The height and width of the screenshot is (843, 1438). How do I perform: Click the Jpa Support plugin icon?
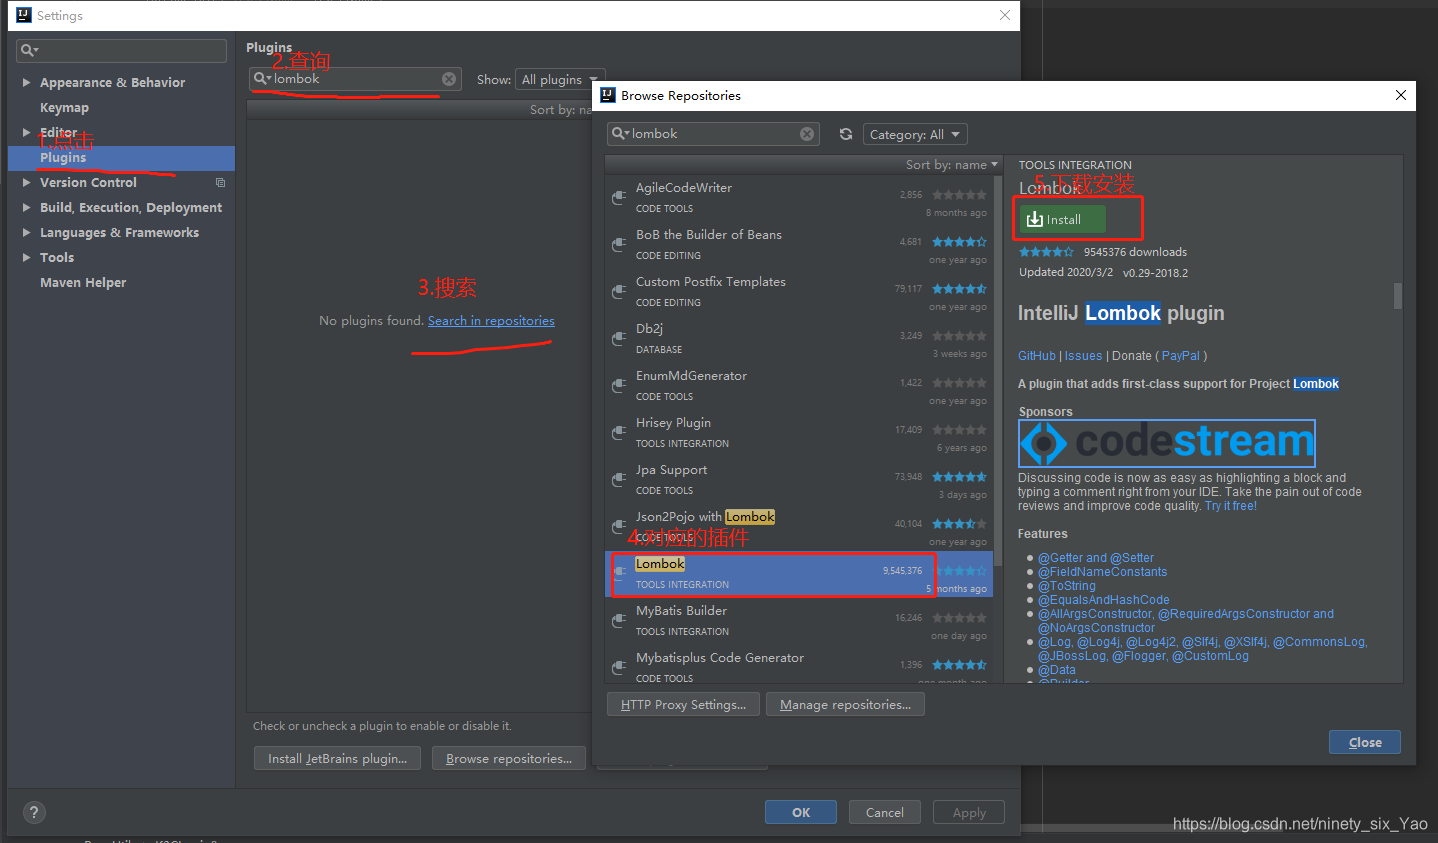620,479
